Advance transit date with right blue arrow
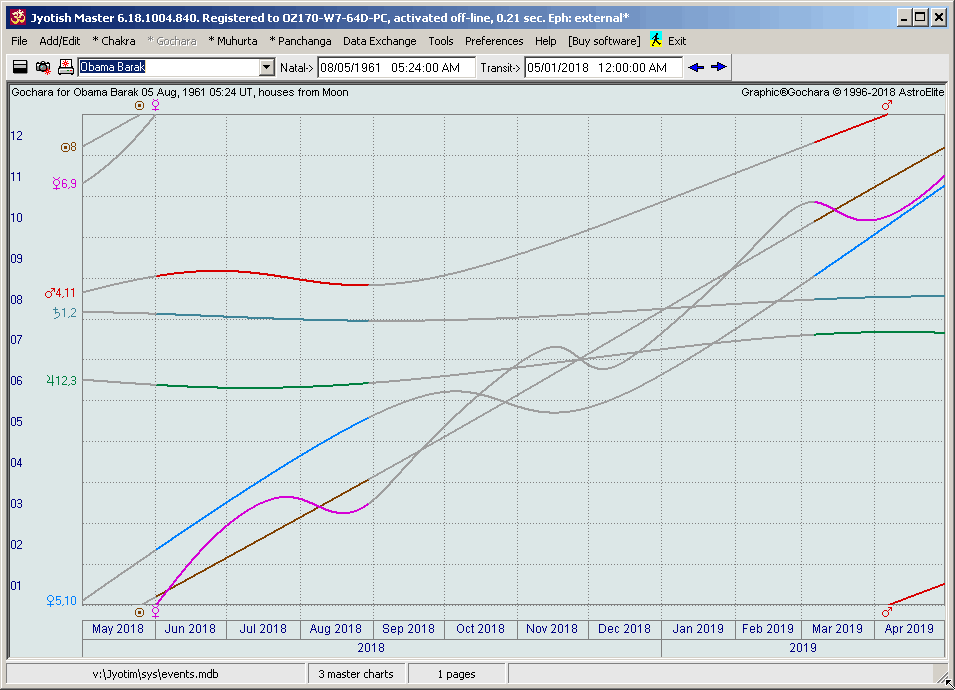 coord(719,67)
